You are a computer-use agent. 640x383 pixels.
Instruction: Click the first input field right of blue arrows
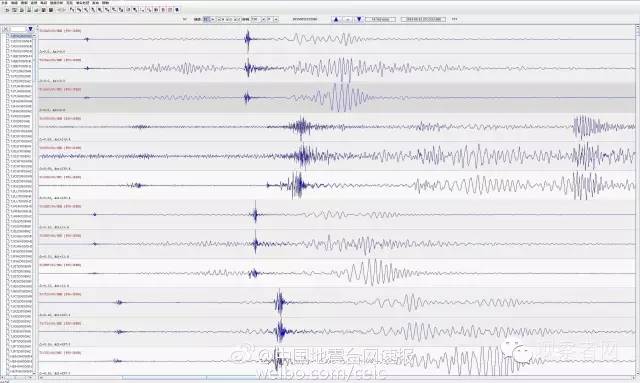(380, 19)
